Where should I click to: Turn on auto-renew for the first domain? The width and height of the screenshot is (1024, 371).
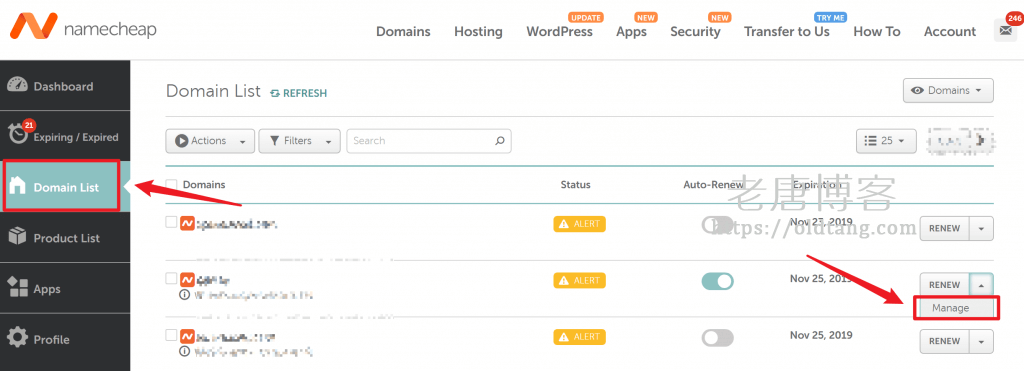click(x=717, y=225)
